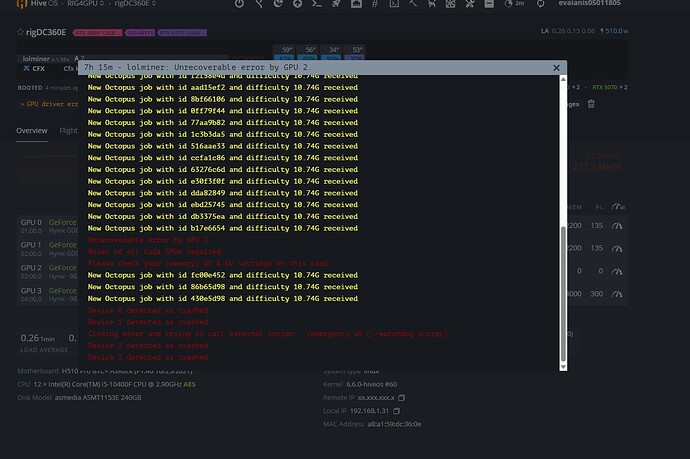Screen dimensions: 690x459
Task: Open overclock tuning gauge for GPU 0
Action: [x=617, y=224]
